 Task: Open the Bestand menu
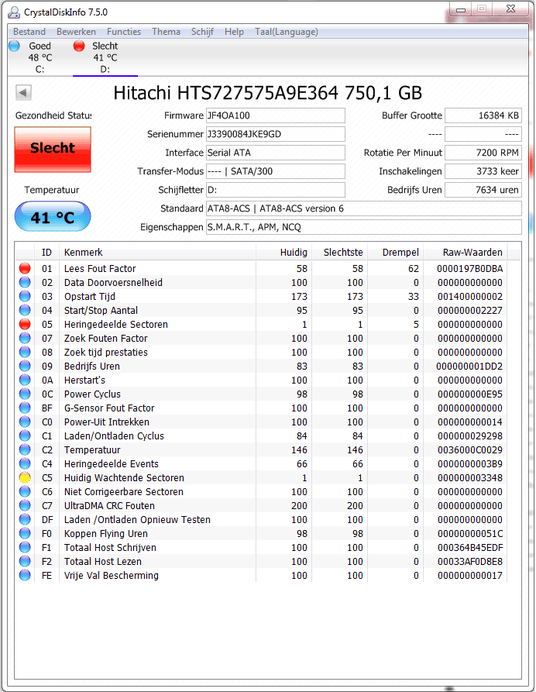click(29, 32)
